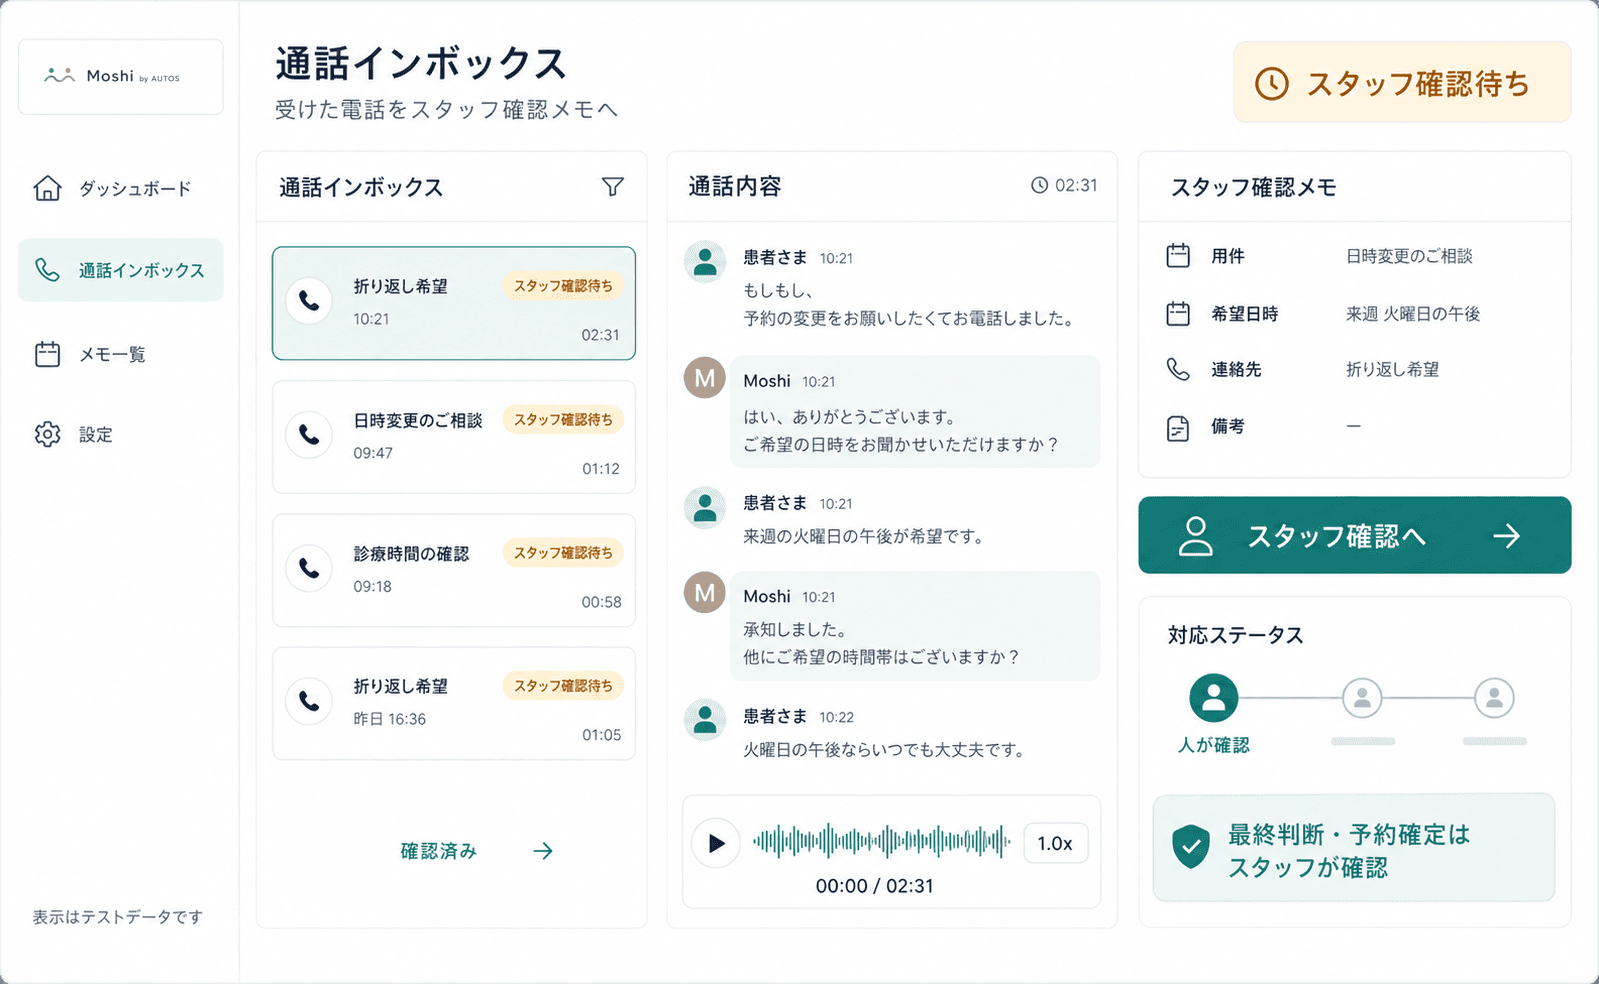Open the inbox filter funnel icon
The height and width of the screenshot is (984, 1599).
tap(613, 186)
